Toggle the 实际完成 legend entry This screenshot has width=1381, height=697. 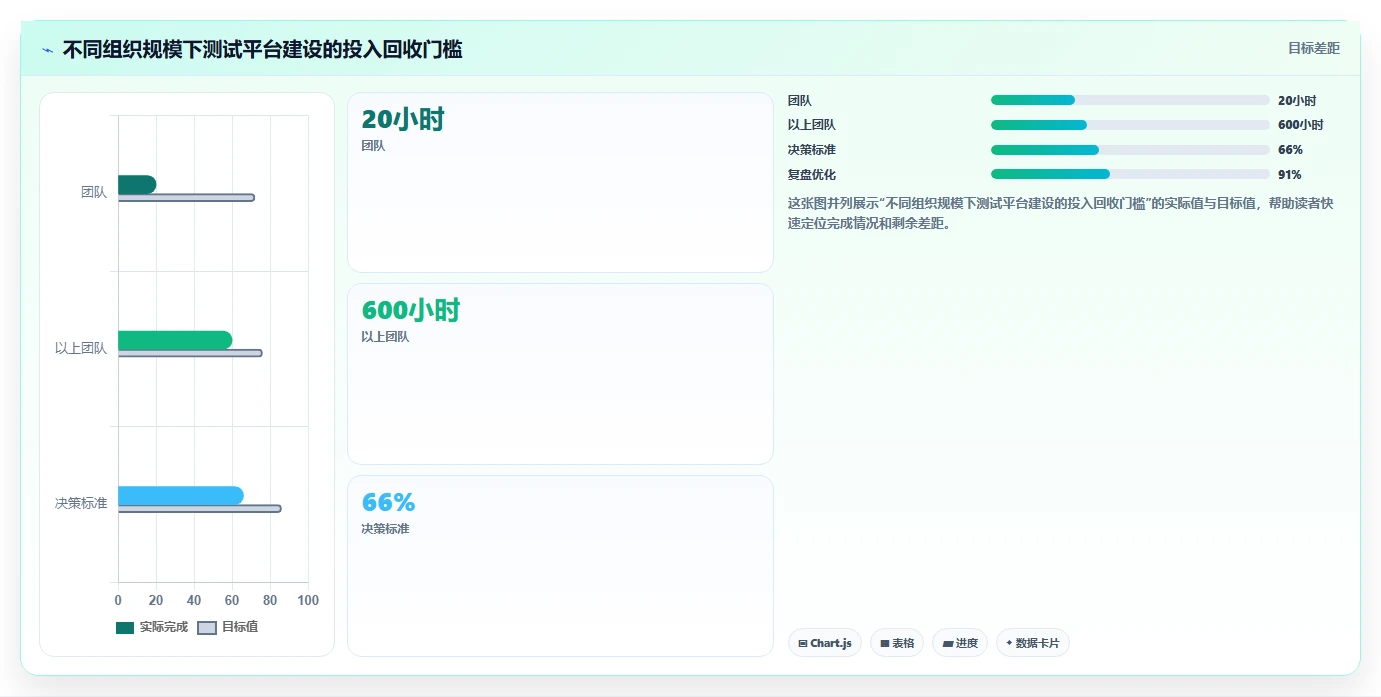pyautogui.click(x=152, y=627)
